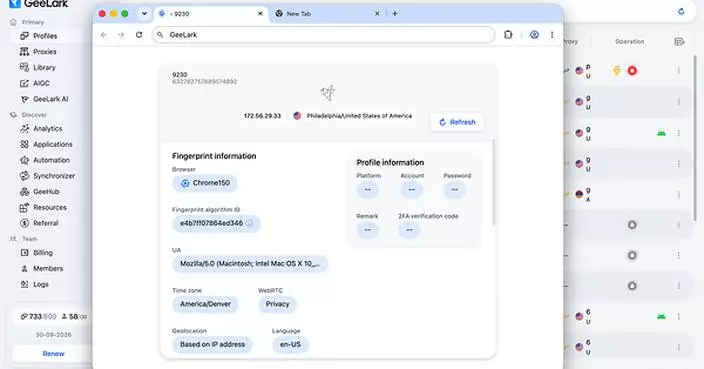Viewport: 704px width, 369px height.
Task: Open GeeLark AI in sidebar
Action: [x=50, y=99]
